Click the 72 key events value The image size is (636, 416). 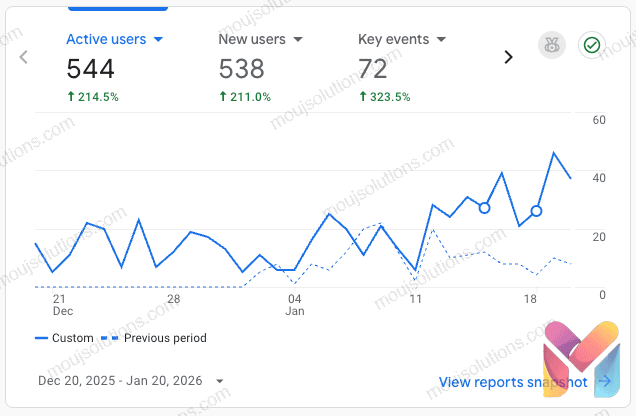373,69
